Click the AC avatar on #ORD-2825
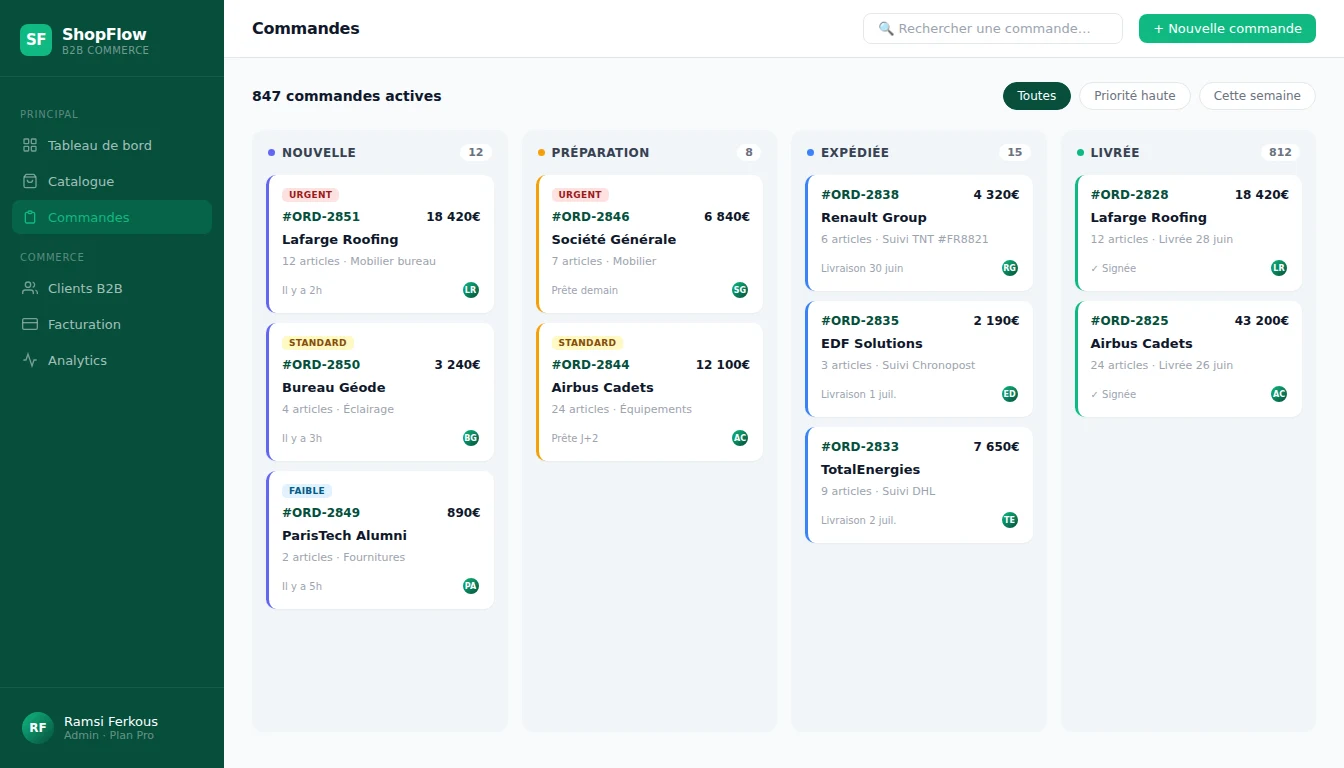The height and width of the screenshot is (768, 1344). tap(1279, 394)
